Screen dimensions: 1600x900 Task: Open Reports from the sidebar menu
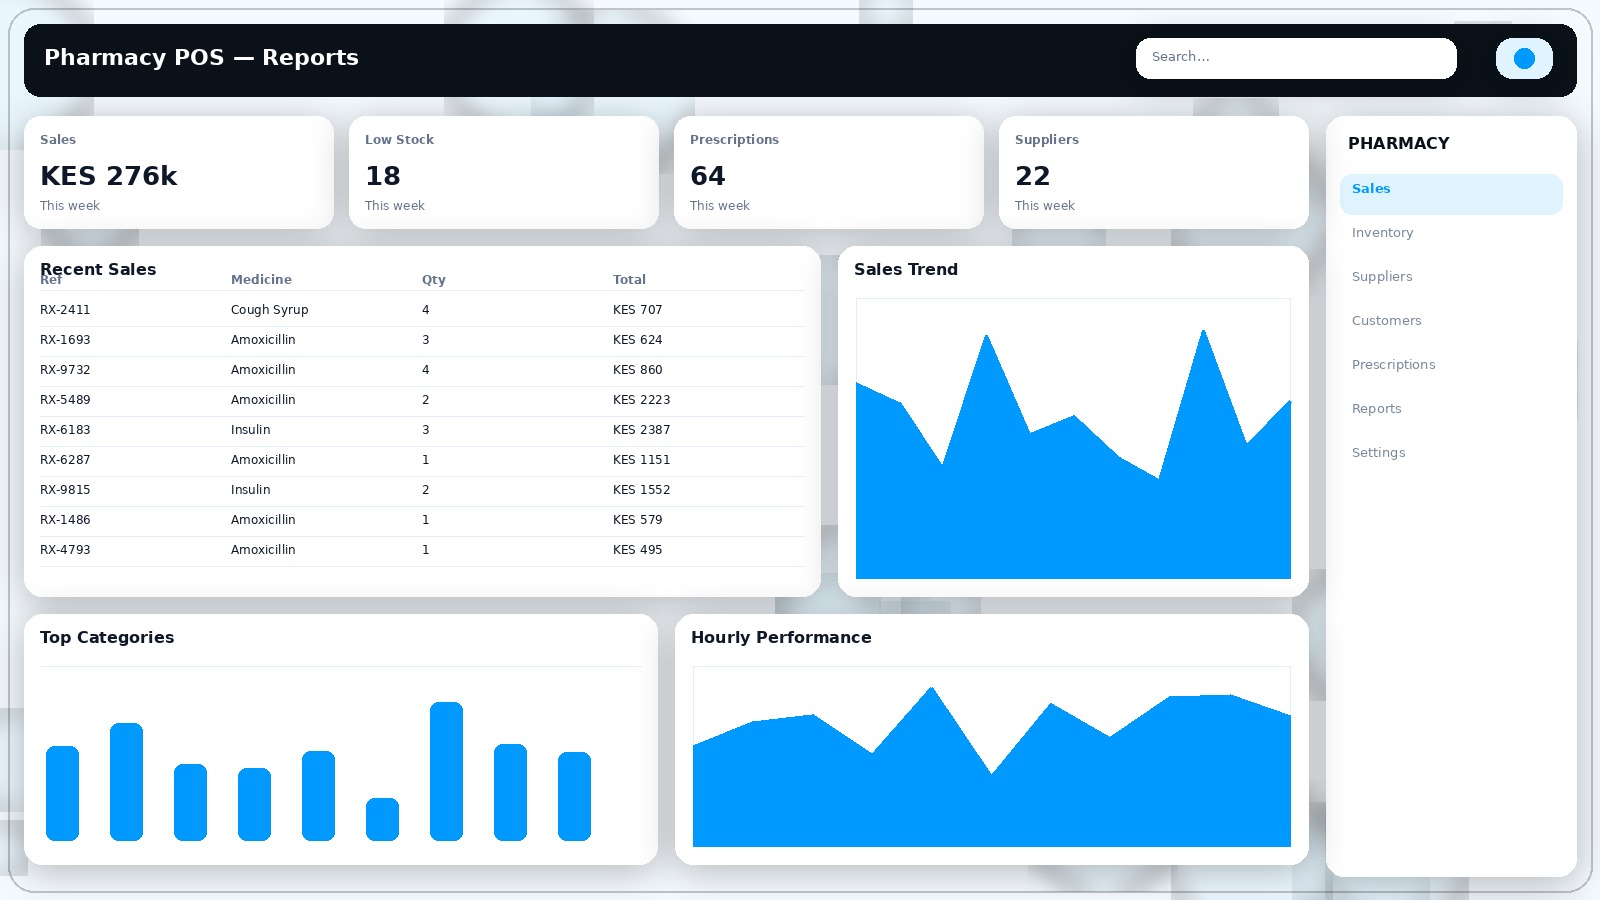click(1376, 409)
